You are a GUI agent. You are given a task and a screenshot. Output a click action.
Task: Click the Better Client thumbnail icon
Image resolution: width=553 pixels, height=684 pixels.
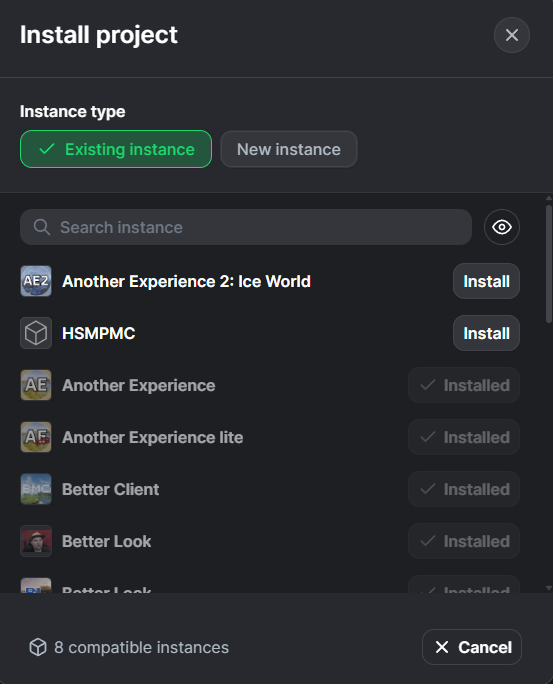36,489
